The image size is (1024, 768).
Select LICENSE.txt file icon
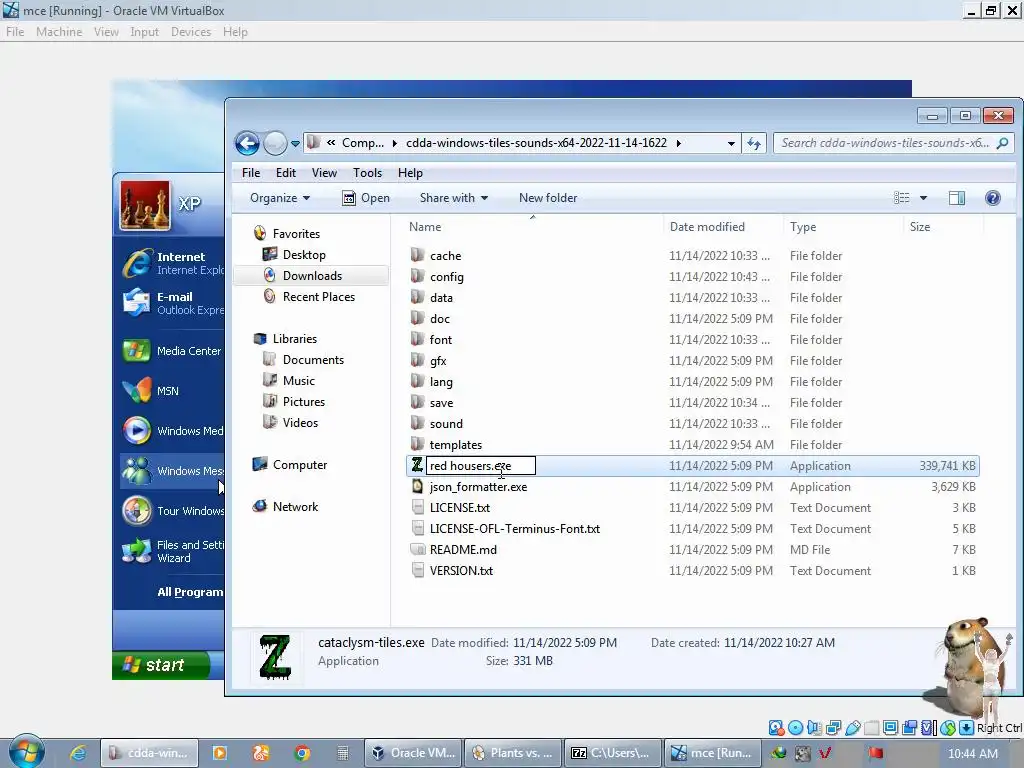pyautogui.click(x=417, y=507)
